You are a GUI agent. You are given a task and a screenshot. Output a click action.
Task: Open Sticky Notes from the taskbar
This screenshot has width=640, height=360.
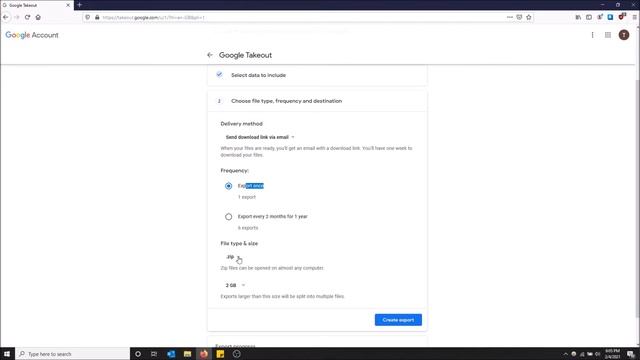[220, 354]
